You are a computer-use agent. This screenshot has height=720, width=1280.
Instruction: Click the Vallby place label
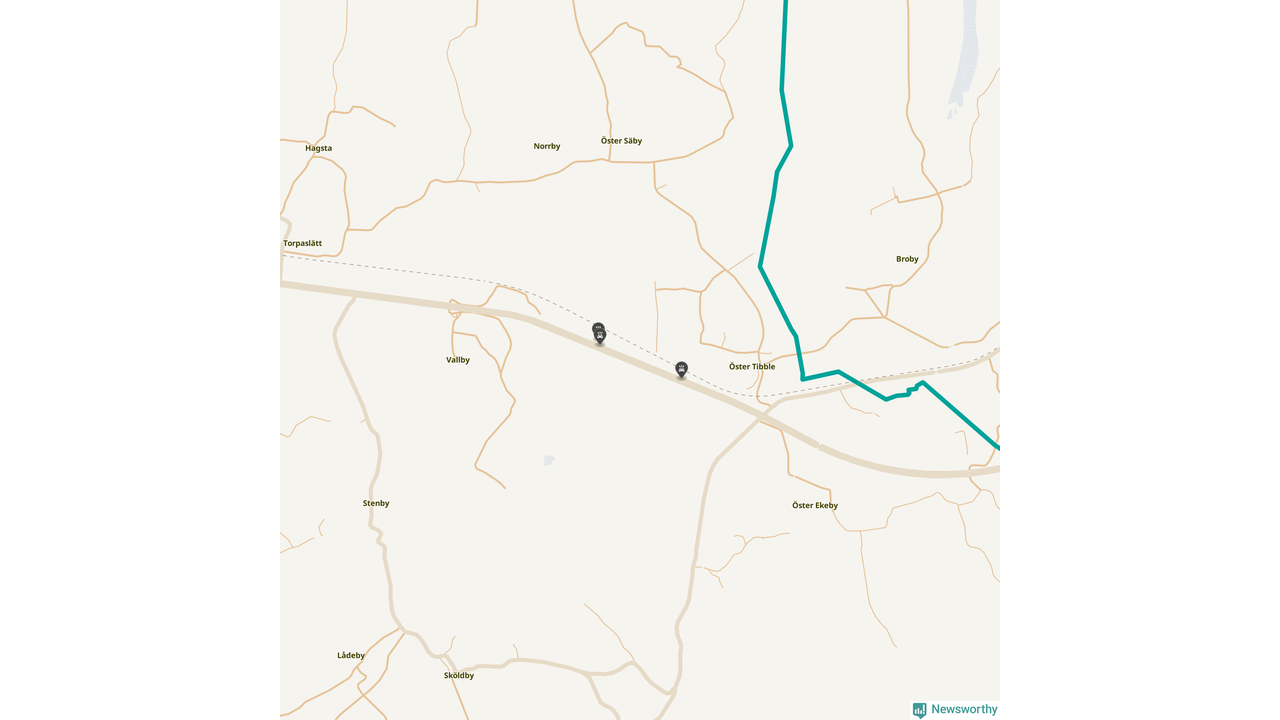coord(458,360)
